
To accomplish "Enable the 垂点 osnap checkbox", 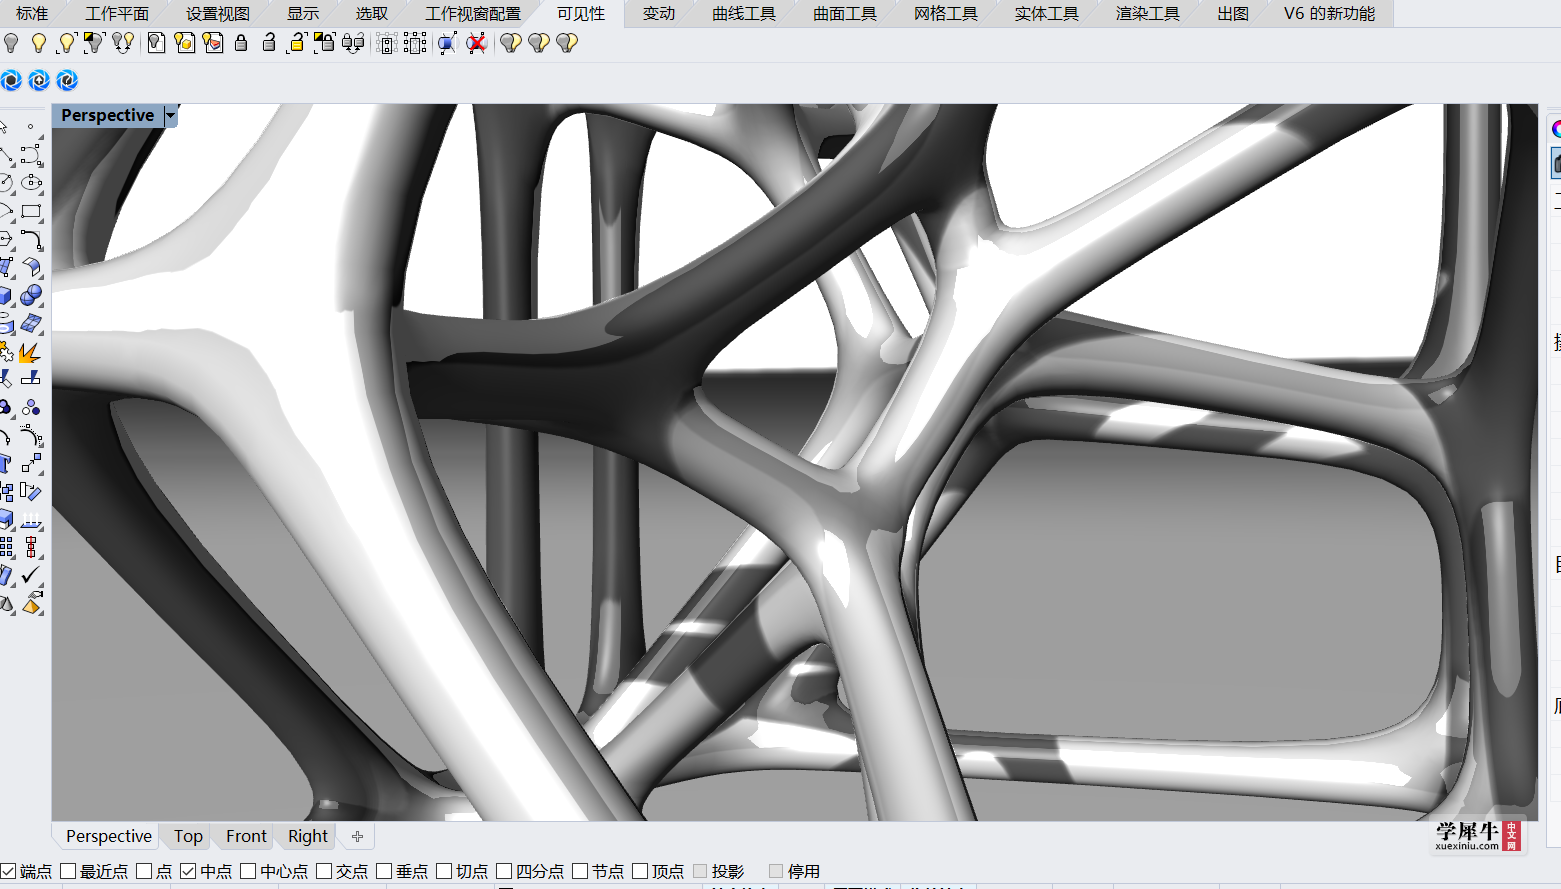I will coord(384,871).
